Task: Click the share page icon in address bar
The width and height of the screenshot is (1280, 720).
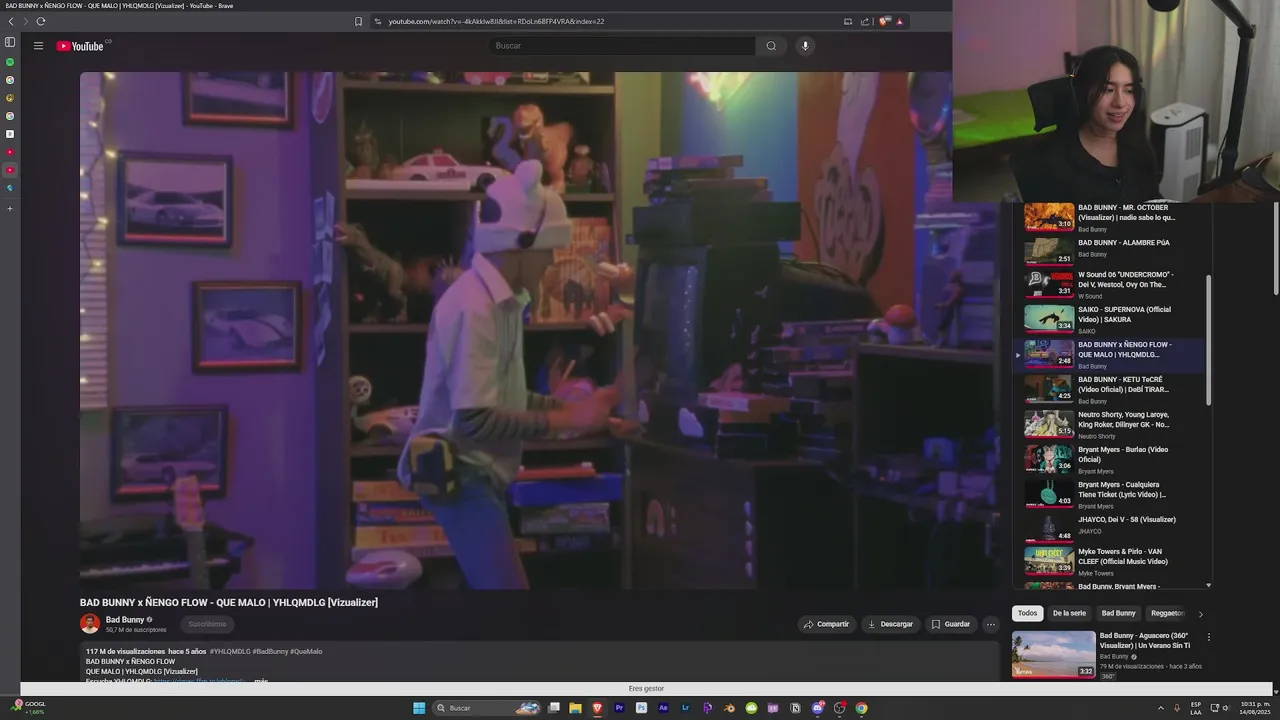Action: [x=865, y=21]
